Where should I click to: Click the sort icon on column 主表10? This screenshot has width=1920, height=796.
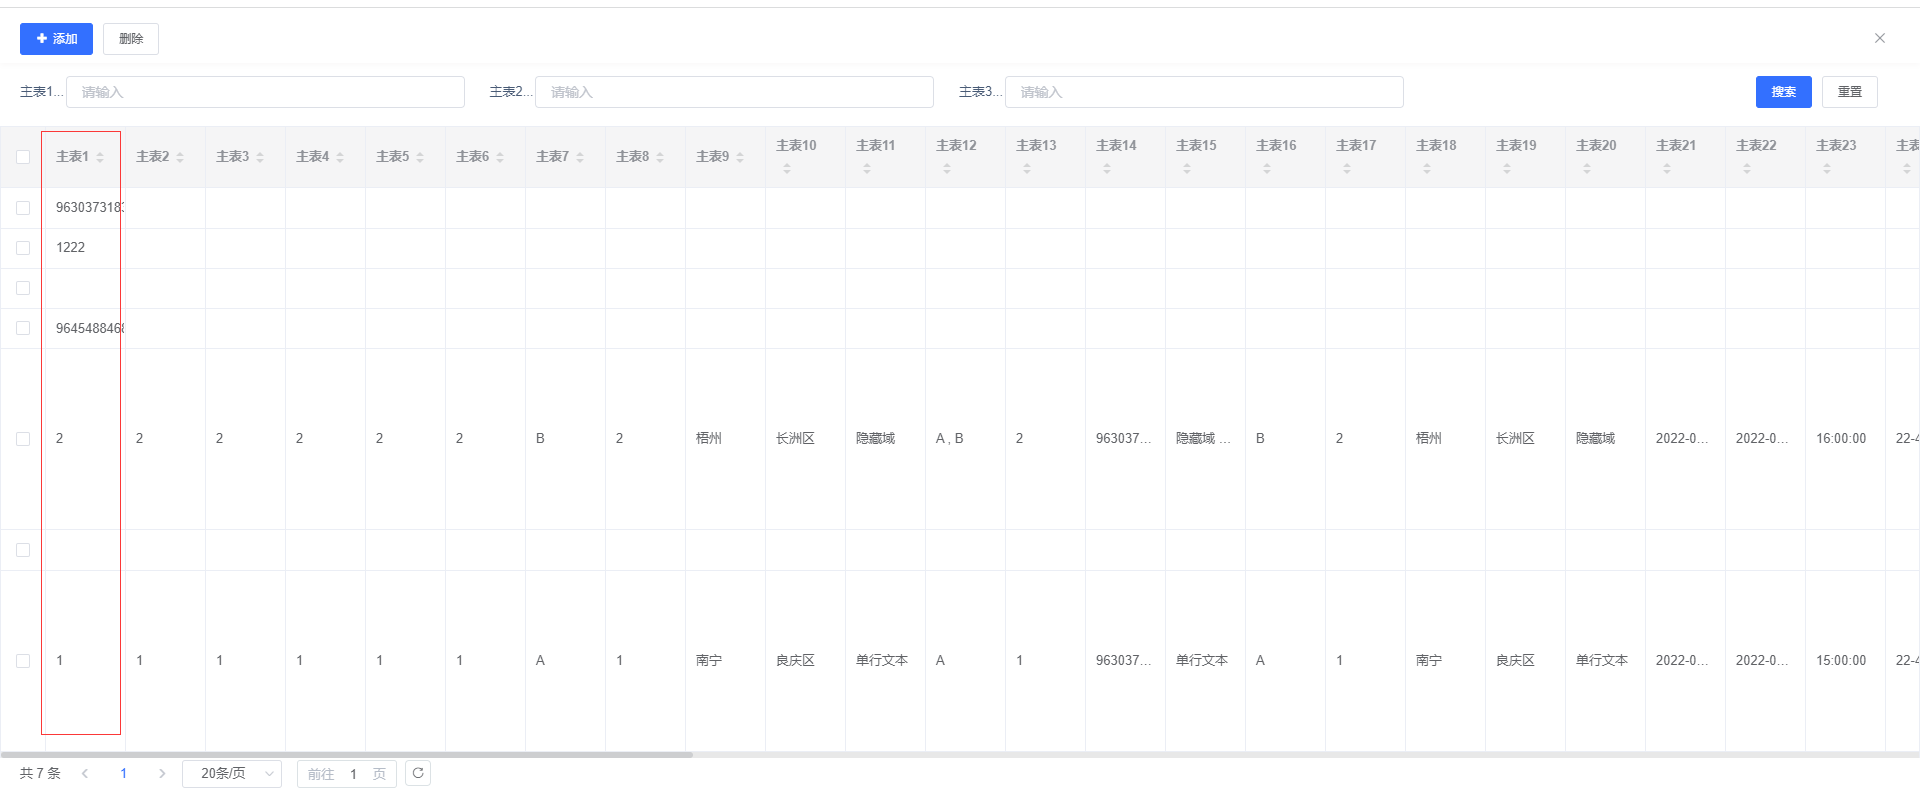(x=787, y=169)
